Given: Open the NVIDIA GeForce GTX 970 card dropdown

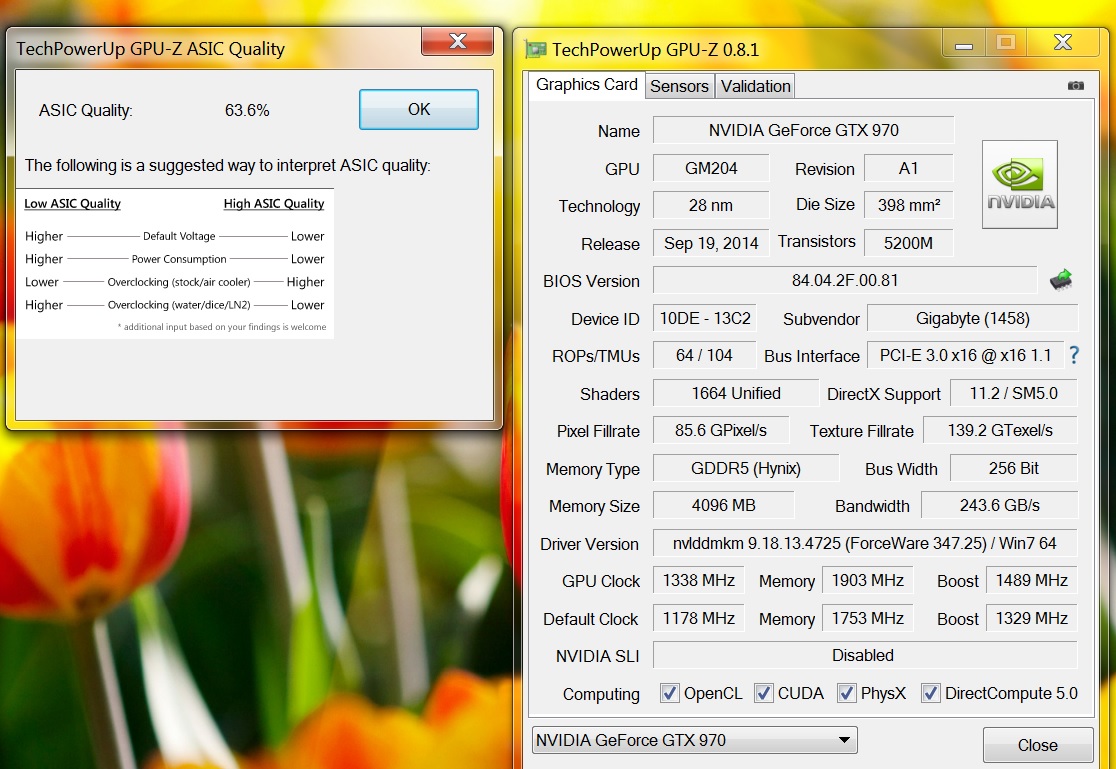Looking at the screenshot, I should coord(695,741).
